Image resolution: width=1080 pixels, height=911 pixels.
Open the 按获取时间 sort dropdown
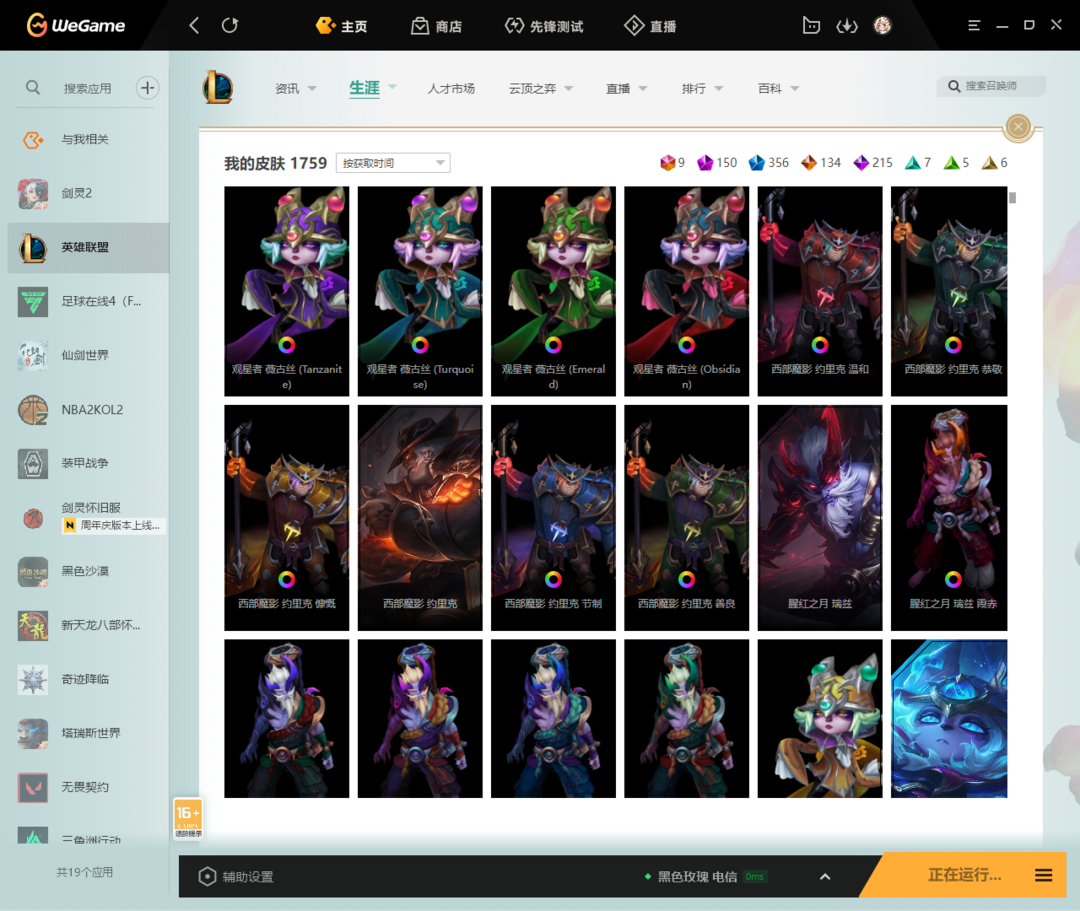click(393, 163)
